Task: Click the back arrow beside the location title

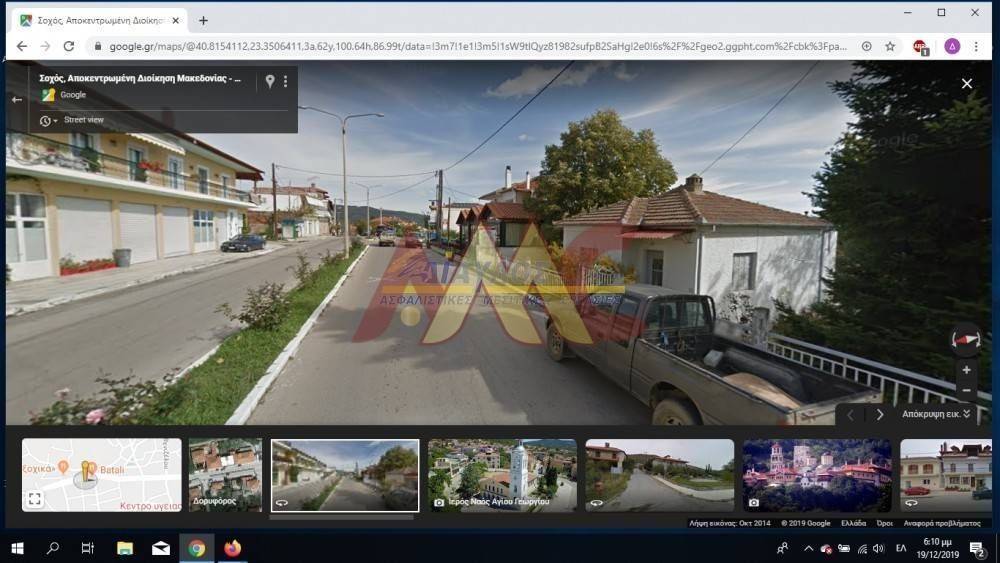Action: (16, 100)
